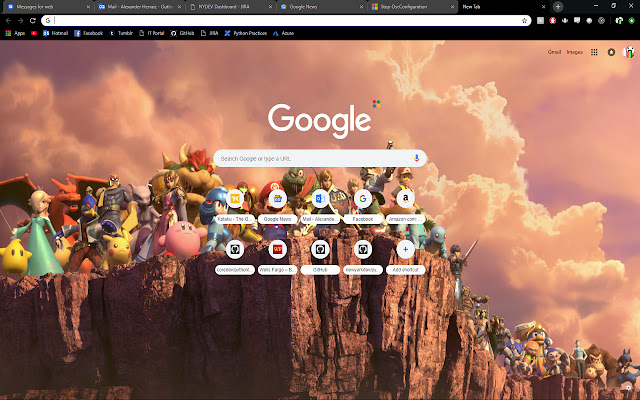Switch to the Messages for web tab

pos(46,7)
